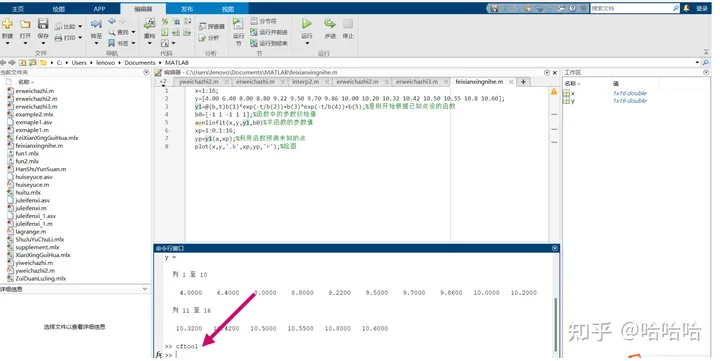Select HanShuYunSuan.m in Current Folder list

(x=37, y=169)
